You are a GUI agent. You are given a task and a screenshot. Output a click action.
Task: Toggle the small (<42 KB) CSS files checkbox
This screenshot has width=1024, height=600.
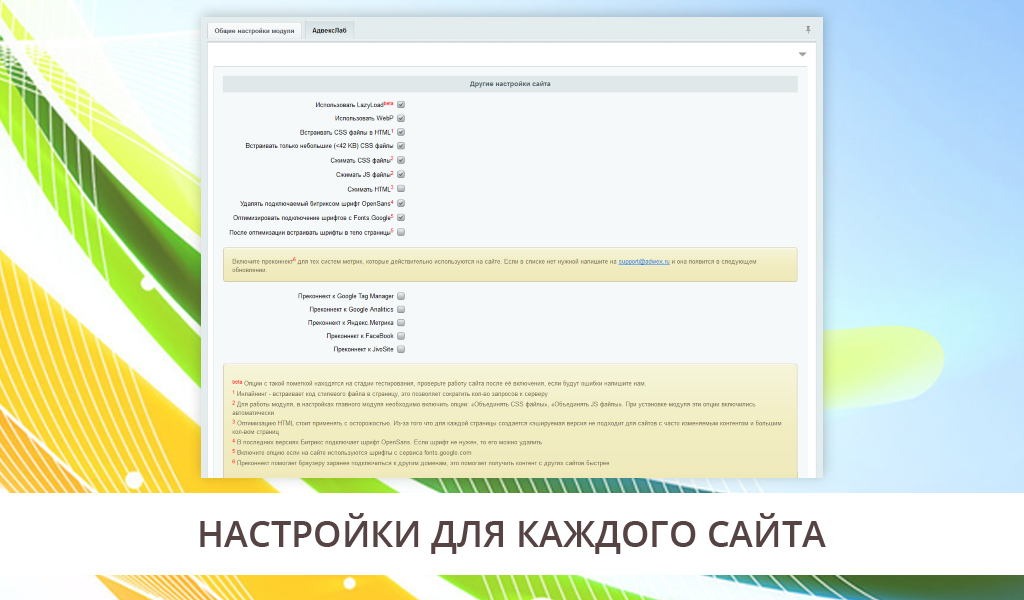coord(401,146)
